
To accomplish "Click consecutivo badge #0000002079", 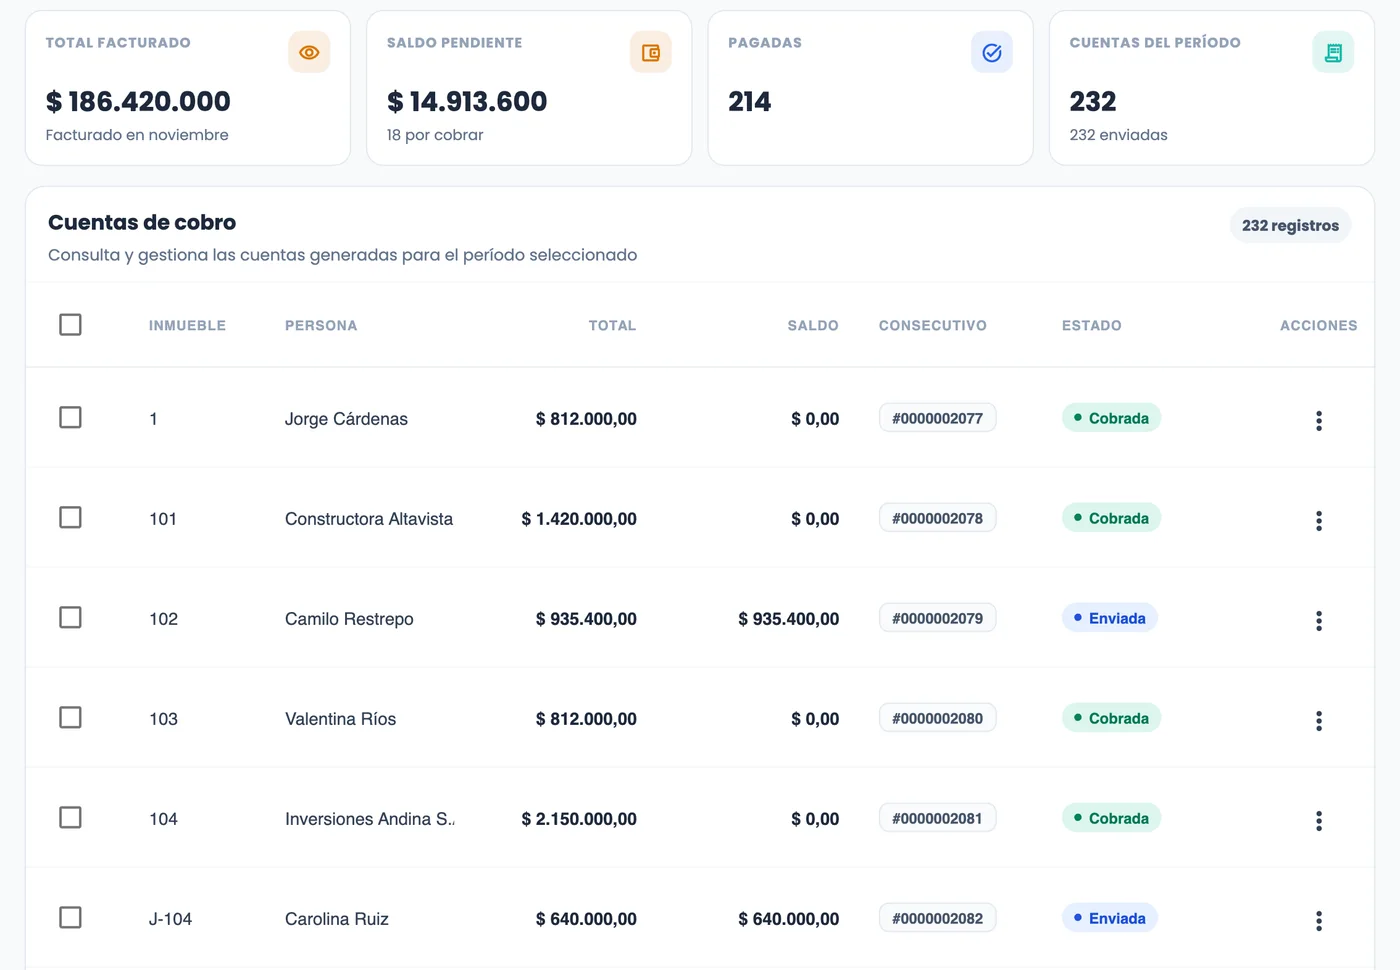I will pos(938,618).
